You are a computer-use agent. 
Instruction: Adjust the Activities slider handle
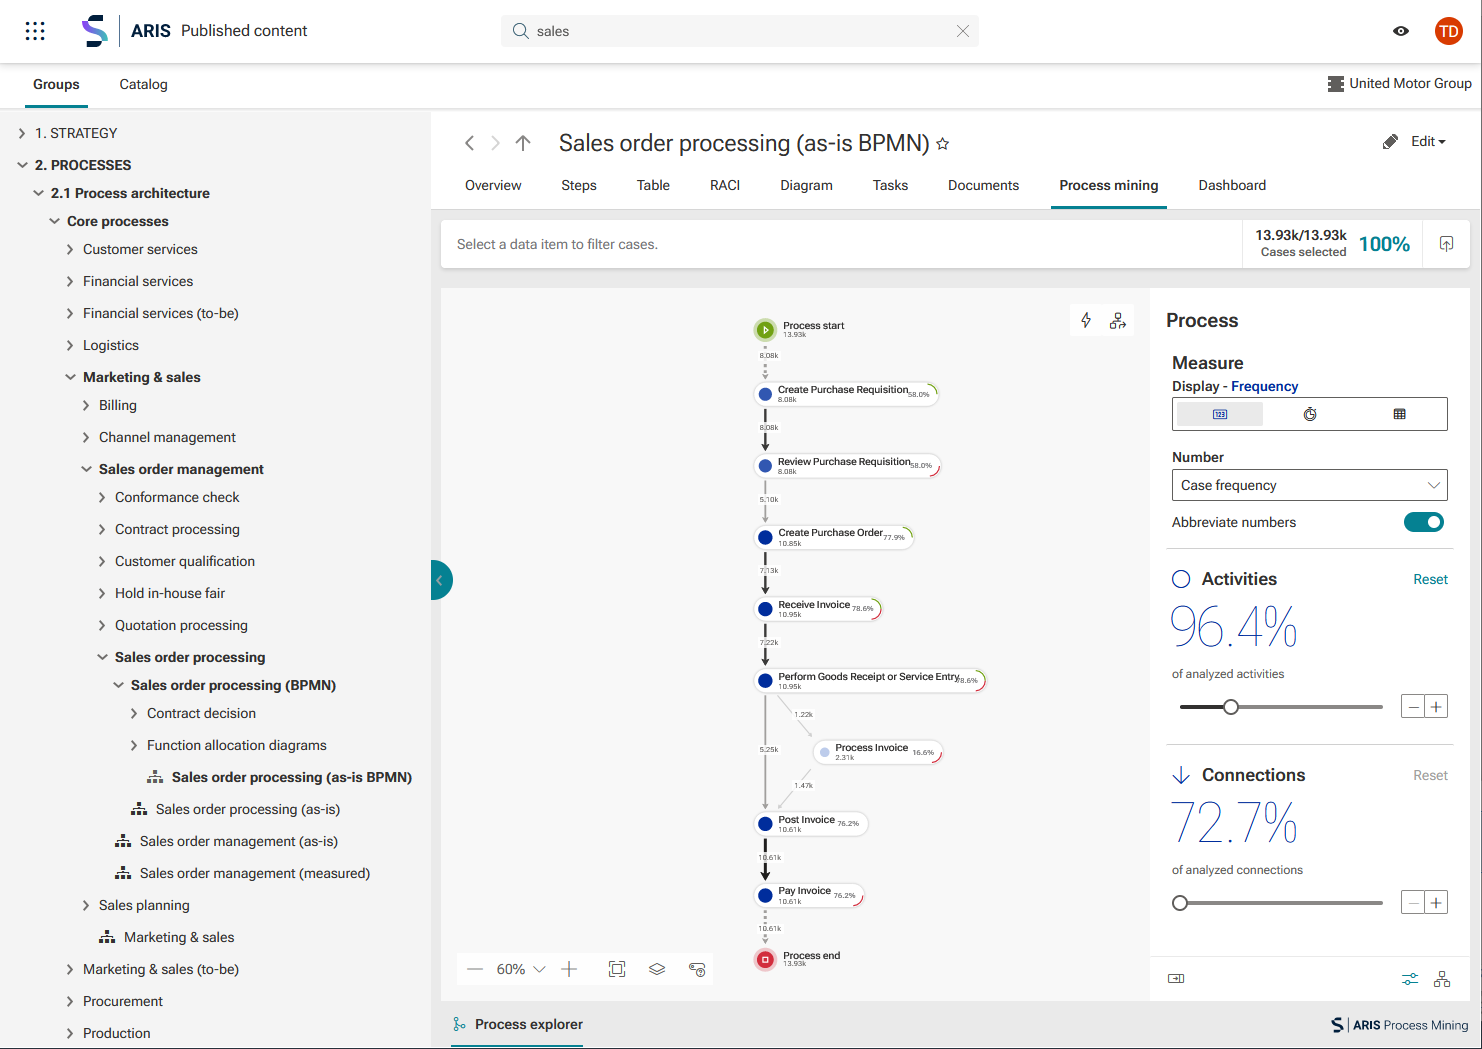(x=1231, y=707)
